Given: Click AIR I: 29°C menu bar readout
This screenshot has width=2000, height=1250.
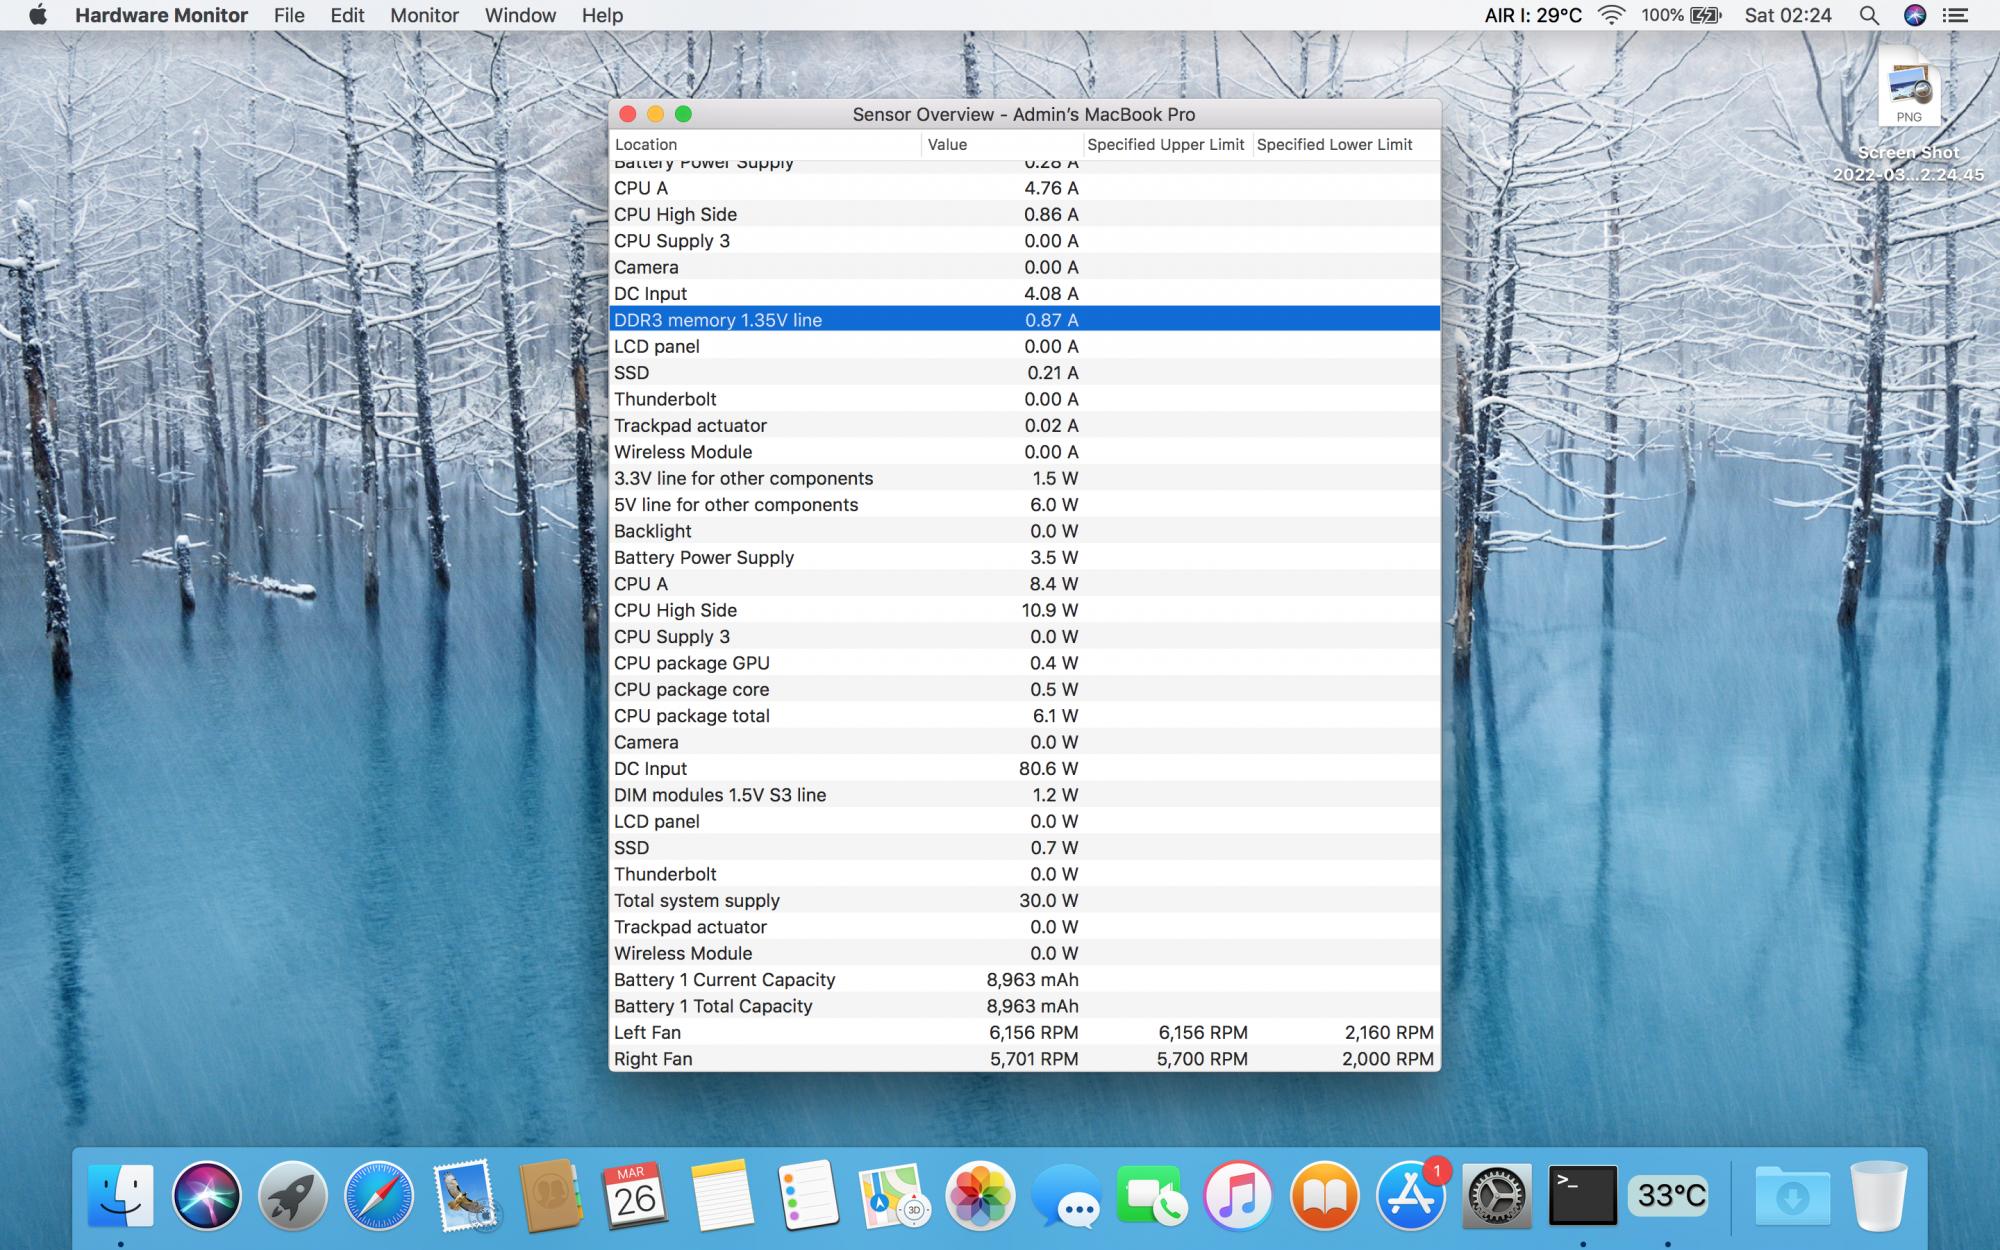Looking at the screenshot, I should pyautogui.click(x=1532, y=15).
